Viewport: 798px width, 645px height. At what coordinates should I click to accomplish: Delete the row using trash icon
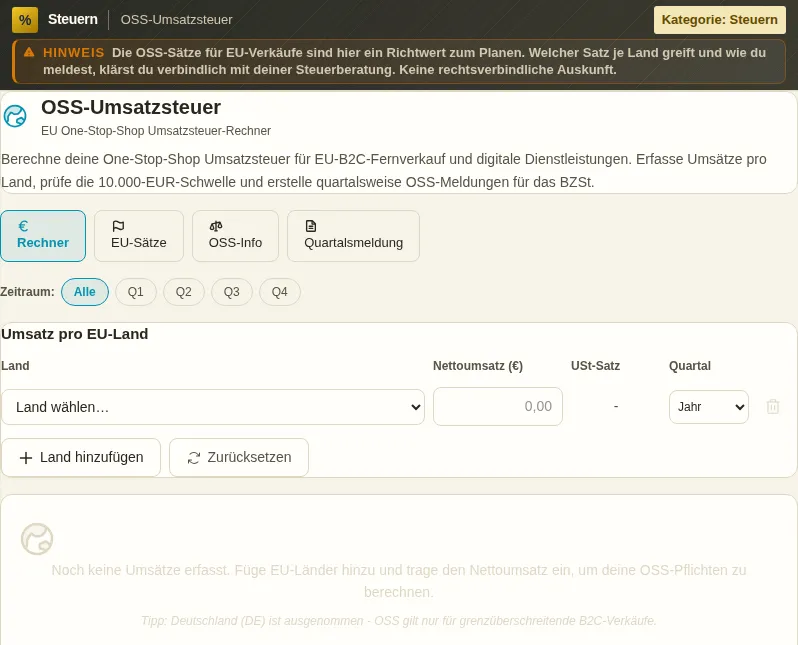click(773, 406)
